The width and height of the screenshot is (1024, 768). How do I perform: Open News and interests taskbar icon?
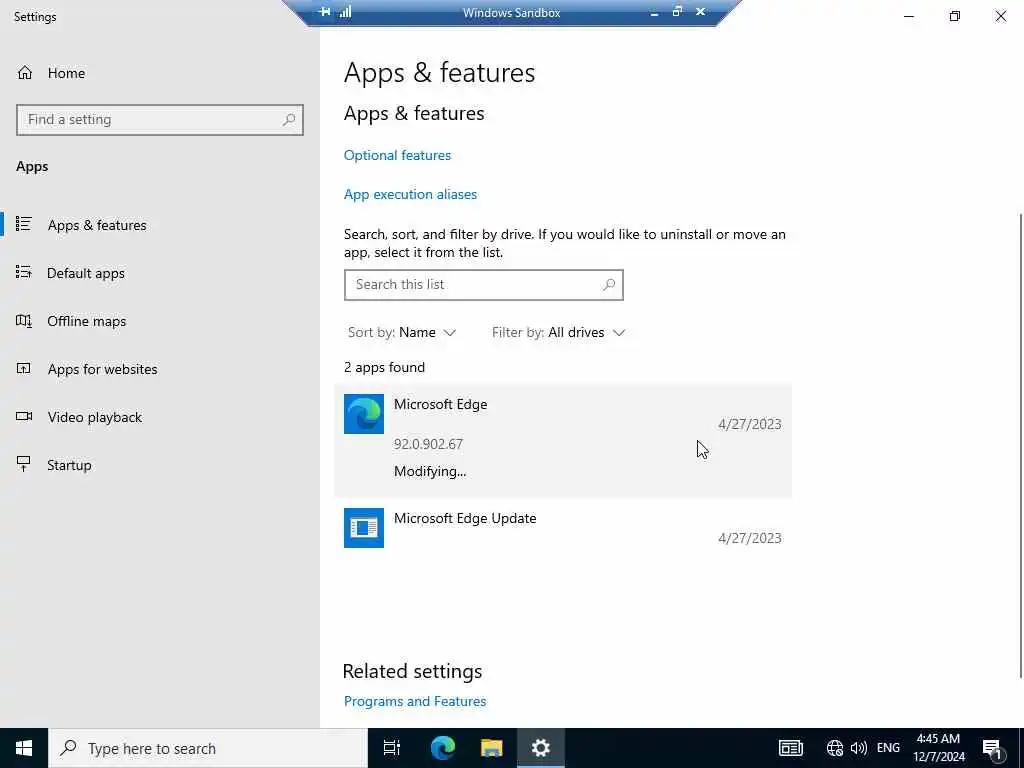coord(791,748)
